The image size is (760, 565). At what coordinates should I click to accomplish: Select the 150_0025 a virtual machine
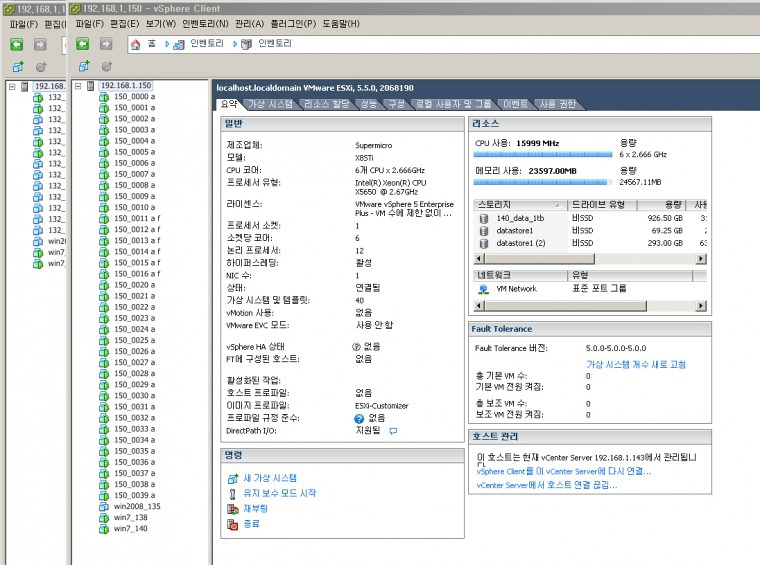pos(135,340)
